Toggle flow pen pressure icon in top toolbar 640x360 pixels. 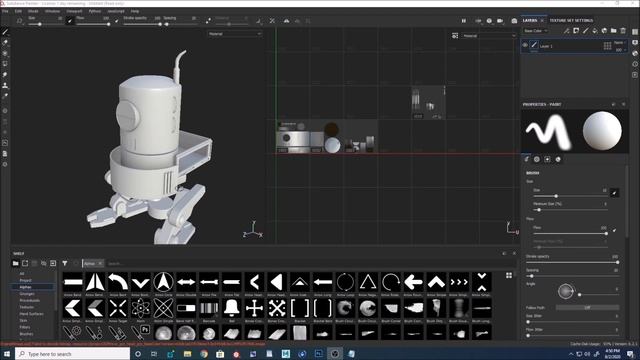tap(116, 20)
